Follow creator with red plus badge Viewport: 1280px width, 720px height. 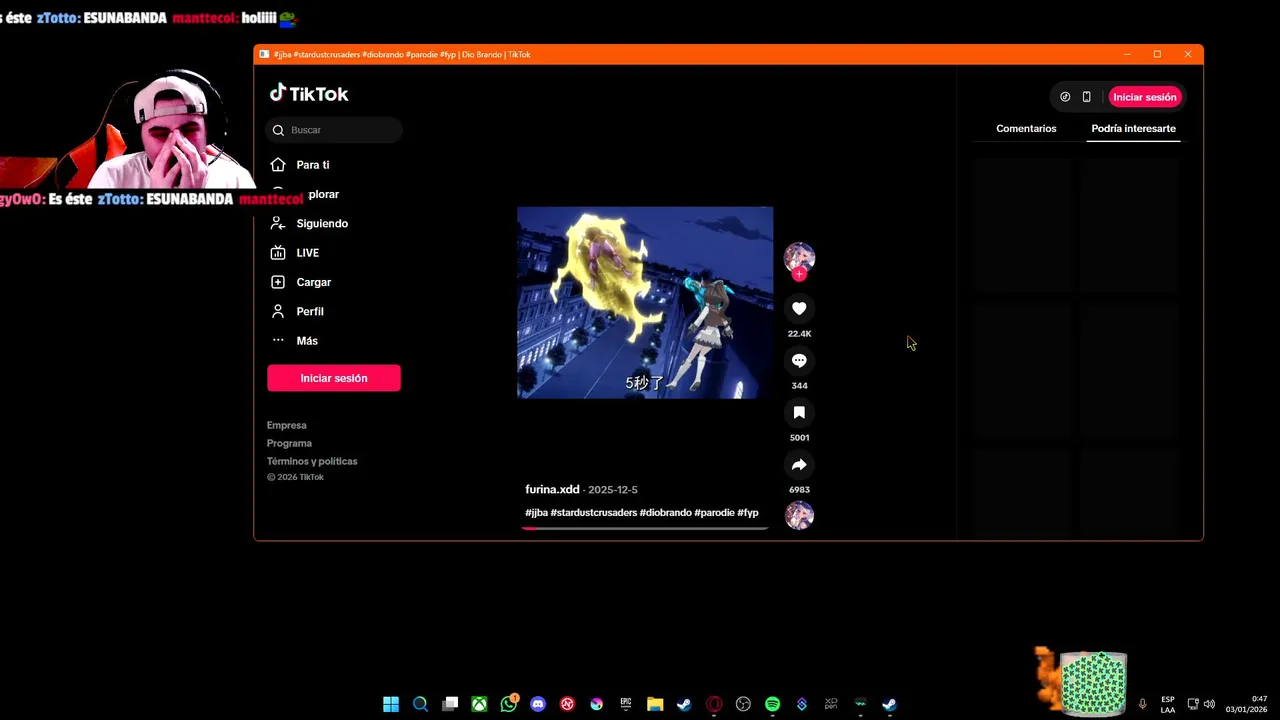799,274
